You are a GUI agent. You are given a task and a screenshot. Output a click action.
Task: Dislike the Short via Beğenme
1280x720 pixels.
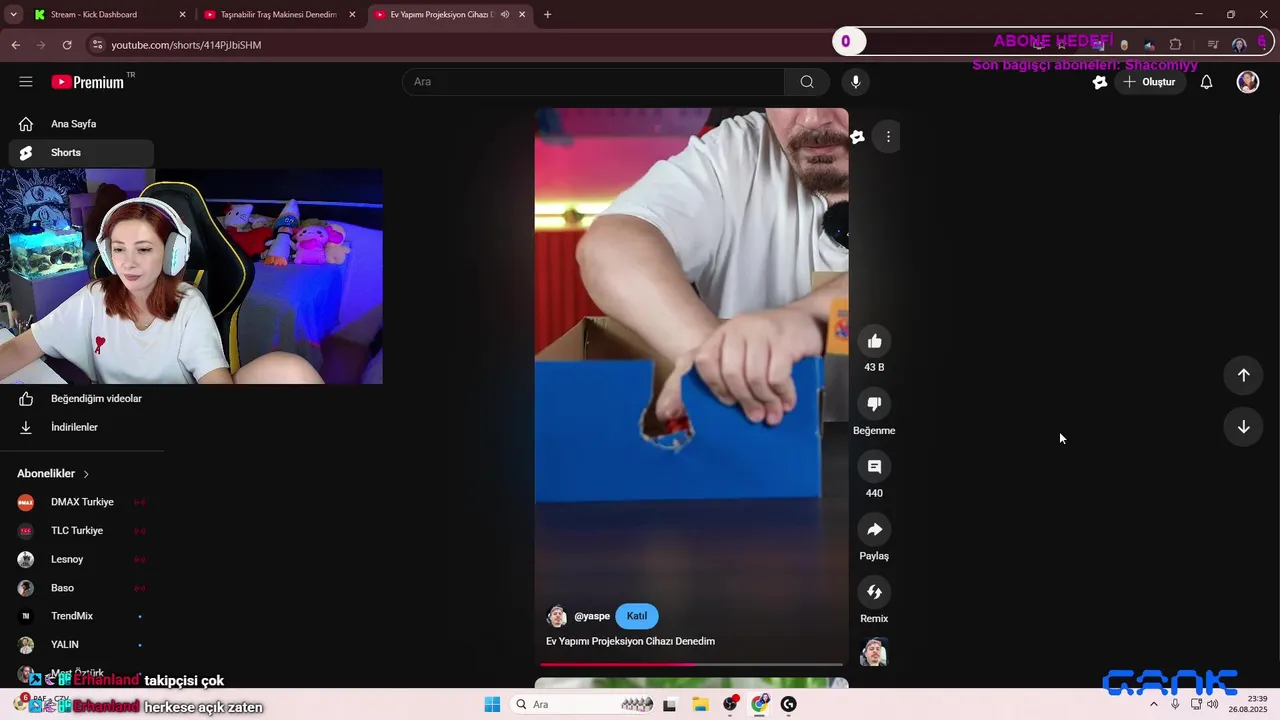coord(874,404)
